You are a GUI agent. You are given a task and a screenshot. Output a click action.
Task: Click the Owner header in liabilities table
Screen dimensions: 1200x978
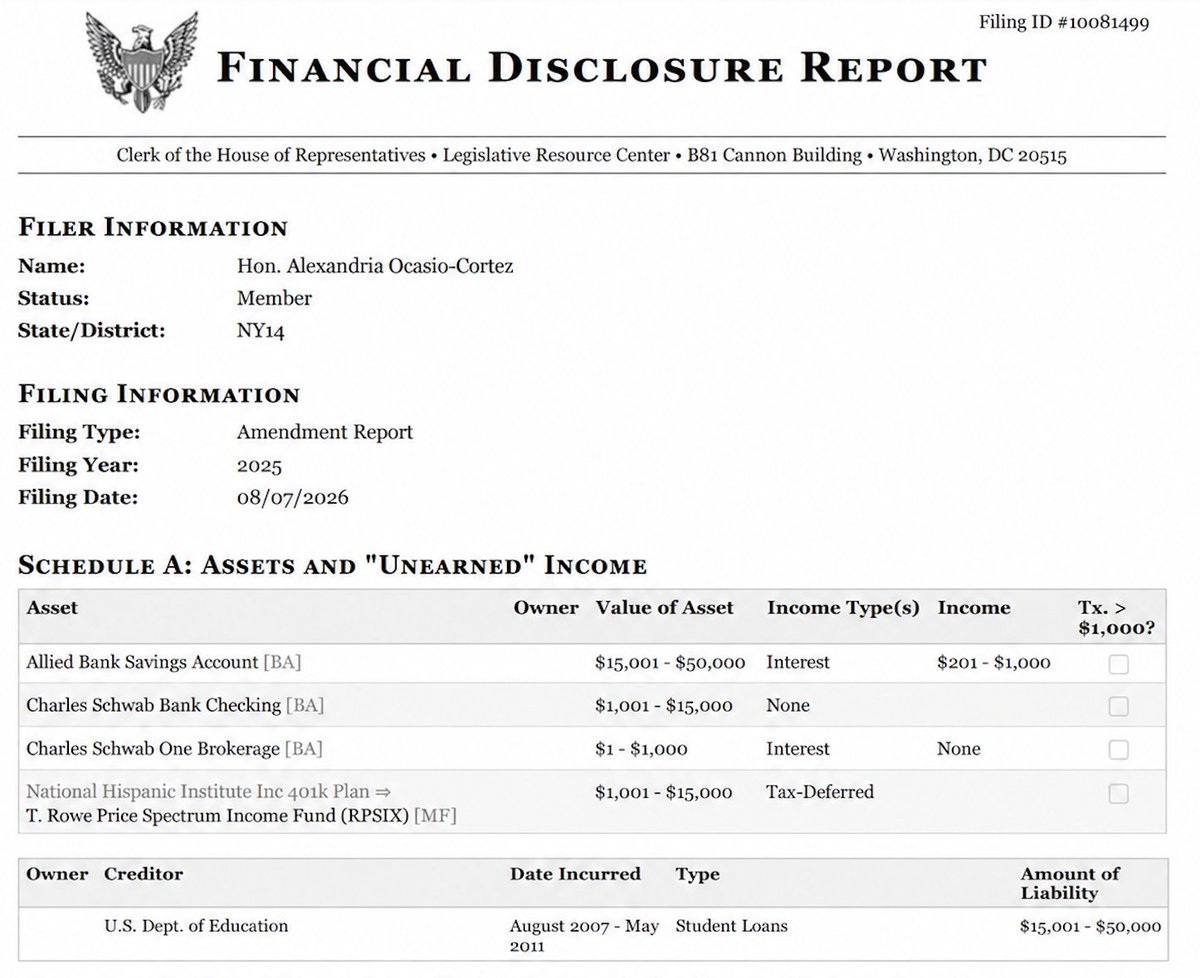58,874
